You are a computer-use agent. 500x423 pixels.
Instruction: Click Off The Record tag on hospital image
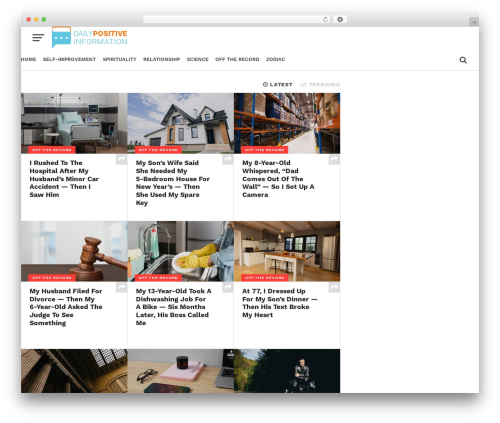[52, 150]
